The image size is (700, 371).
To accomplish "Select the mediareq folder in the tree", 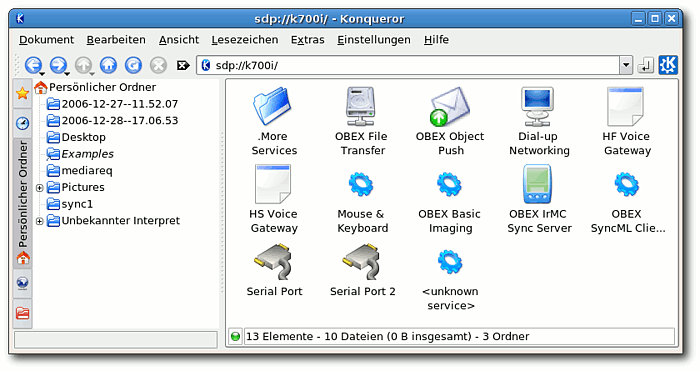I will 87,171.
